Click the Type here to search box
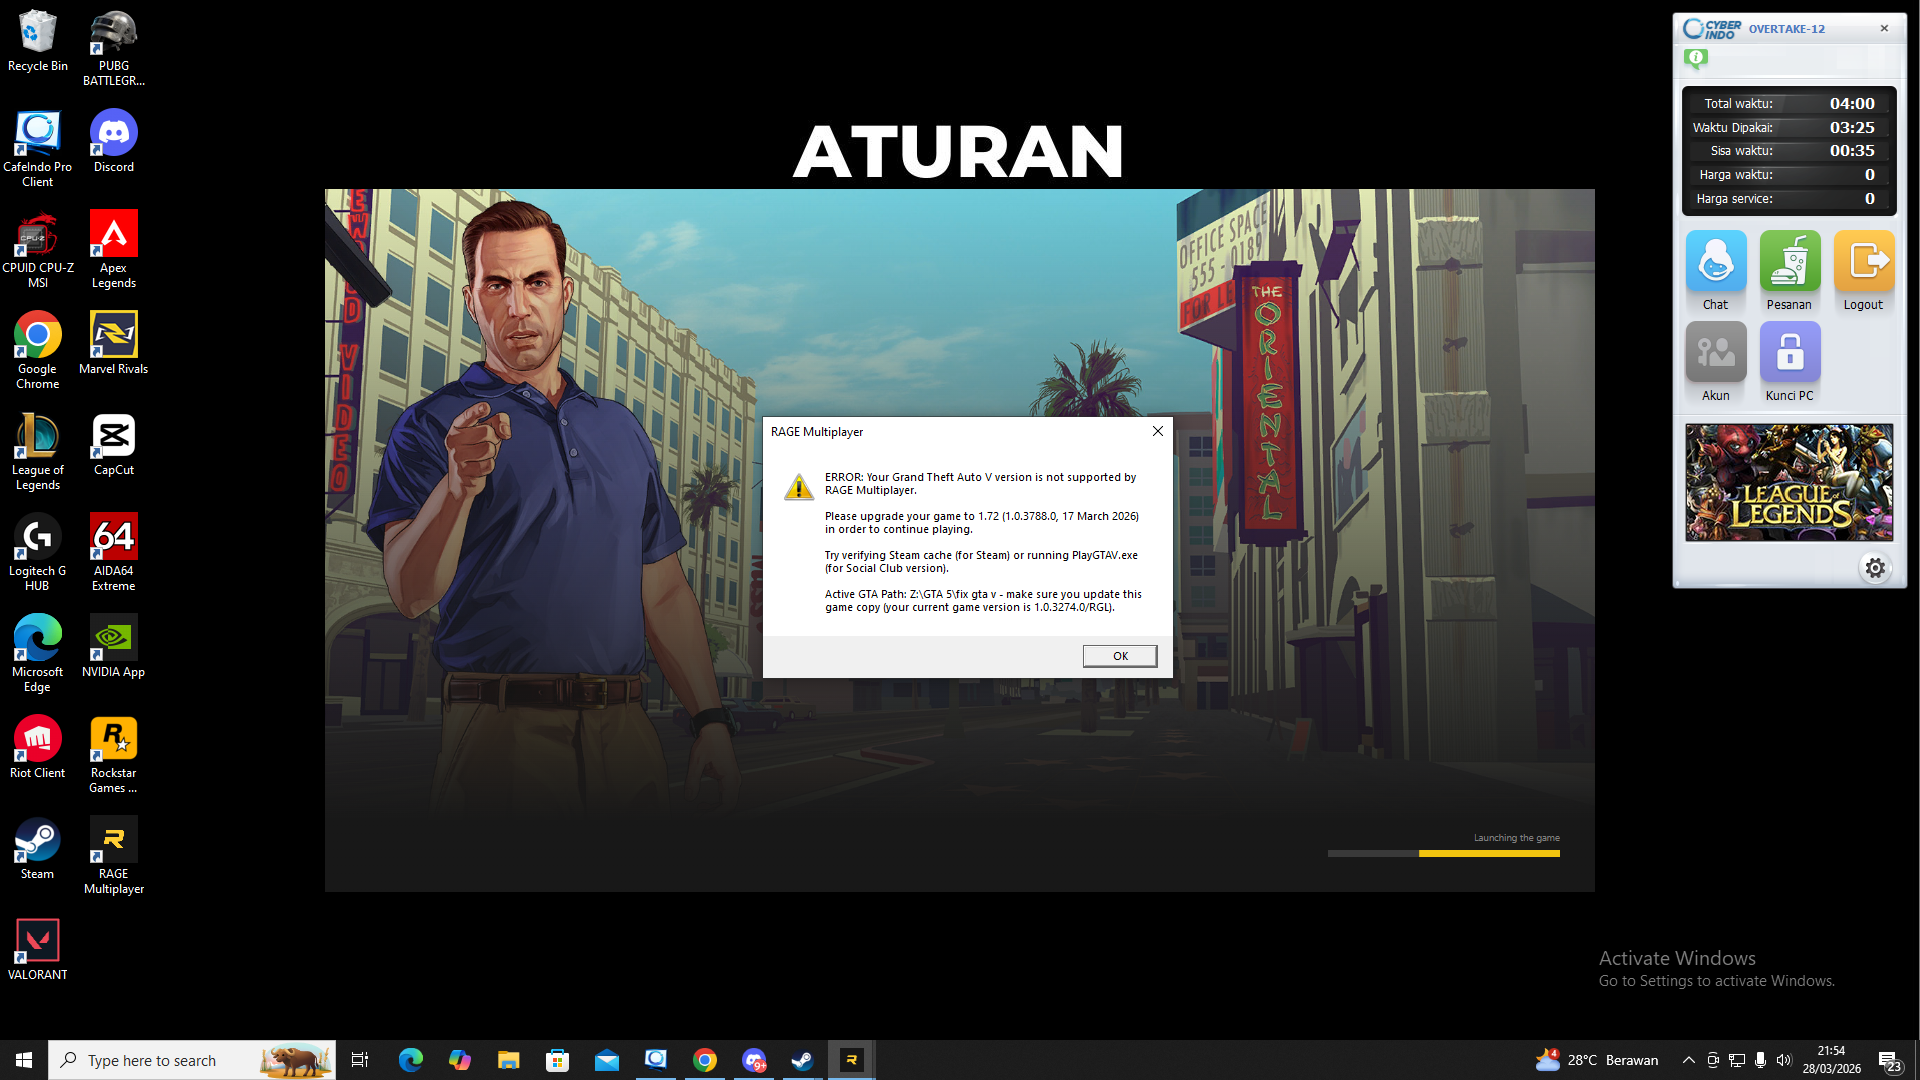Screen dimensions: 1920x1080 (x=192, y=1060)
